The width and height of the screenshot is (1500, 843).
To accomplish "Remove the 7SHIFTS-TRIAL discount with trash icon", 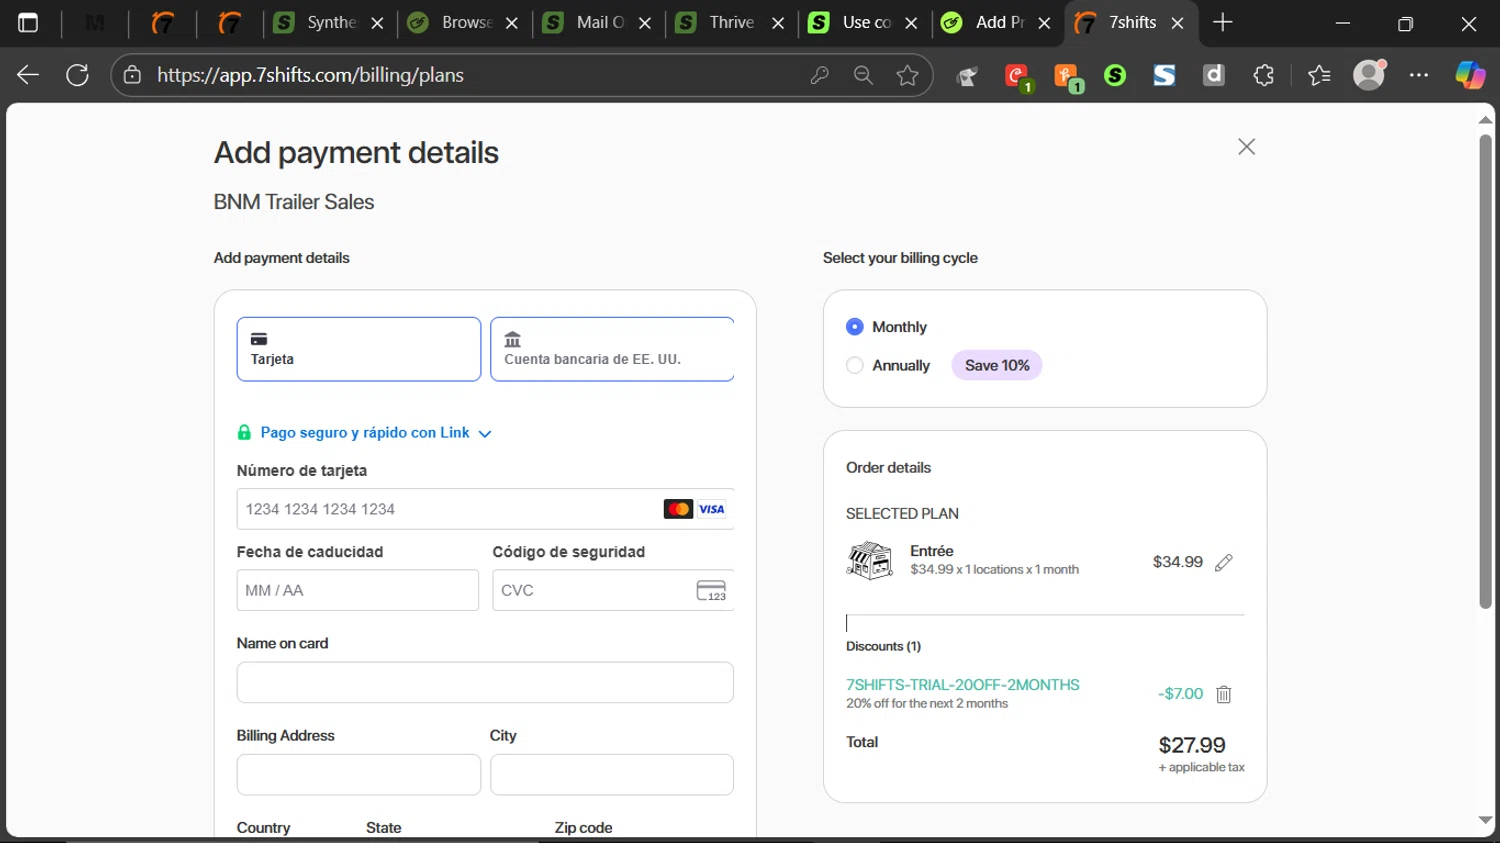I will coord(1223,694).
